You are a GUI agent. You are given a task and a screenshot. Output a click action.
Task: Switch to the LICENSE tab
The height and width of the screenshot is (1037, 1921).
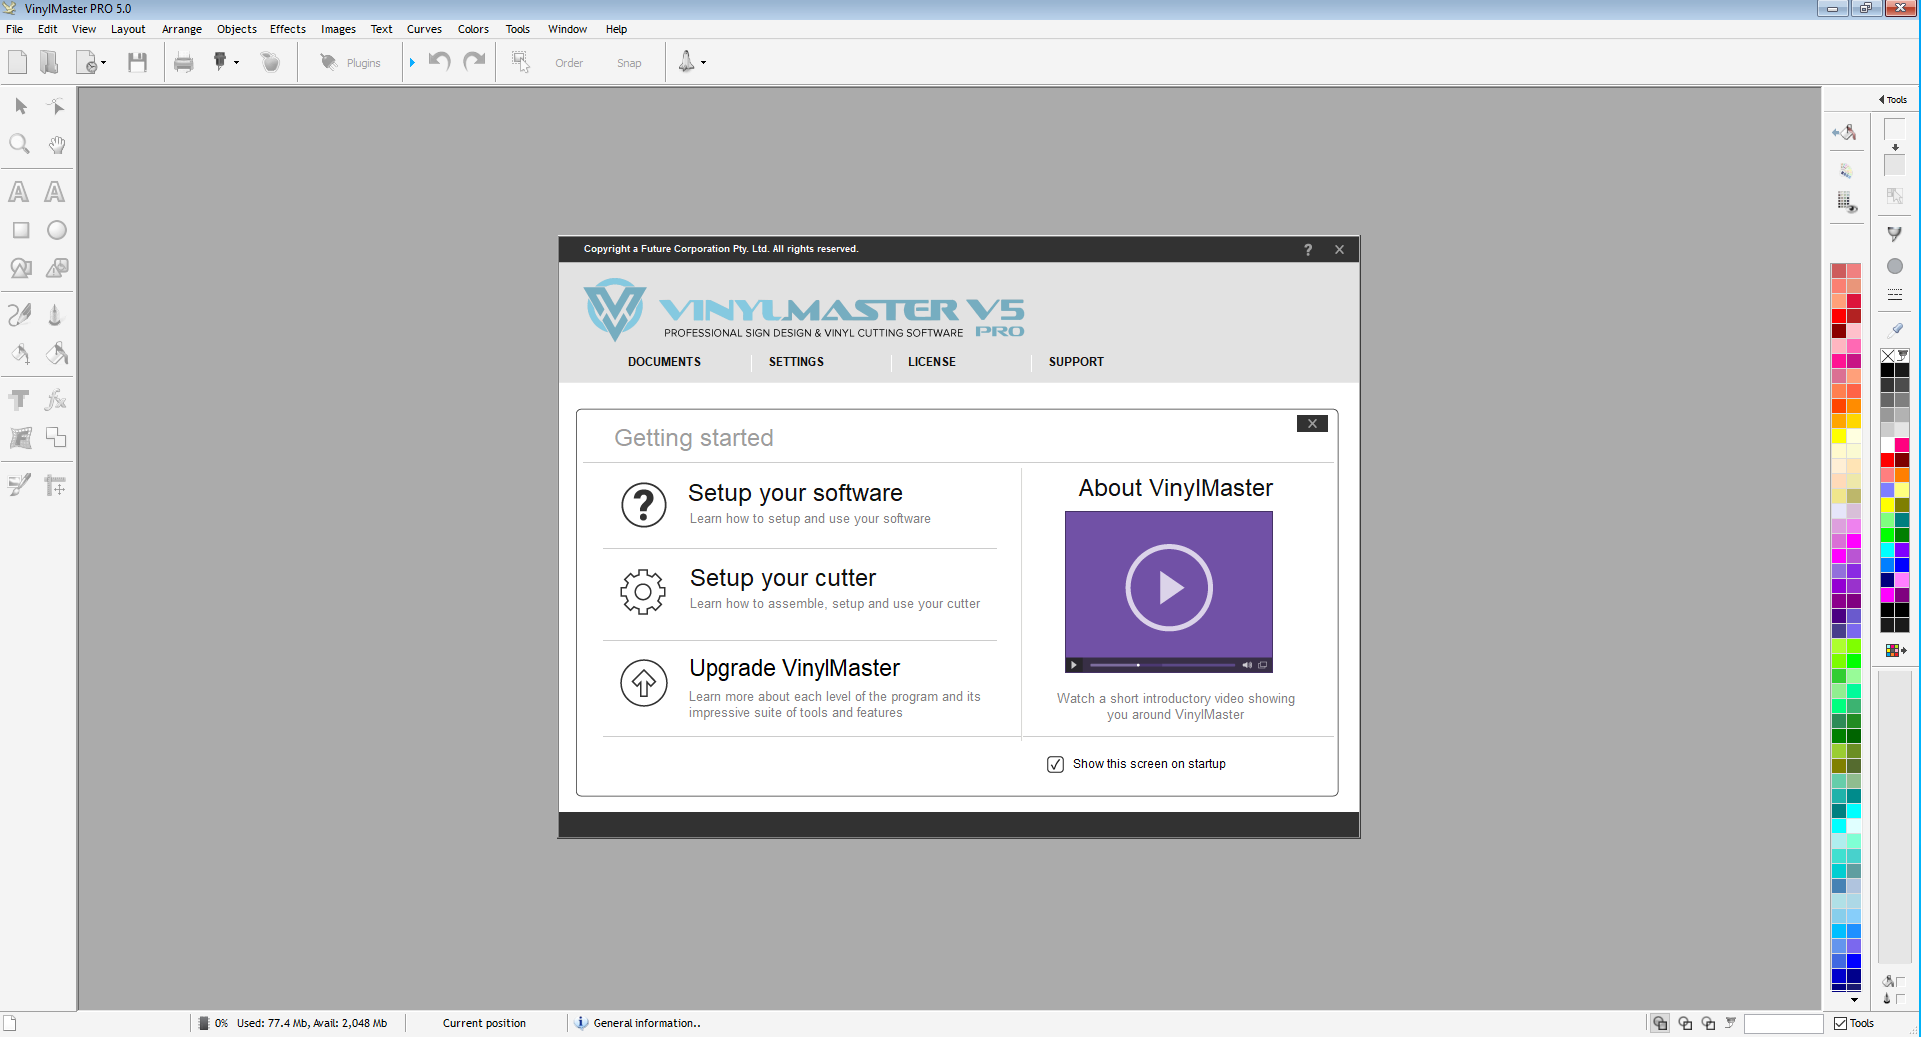pyautogui.click(x=931, y=362)
